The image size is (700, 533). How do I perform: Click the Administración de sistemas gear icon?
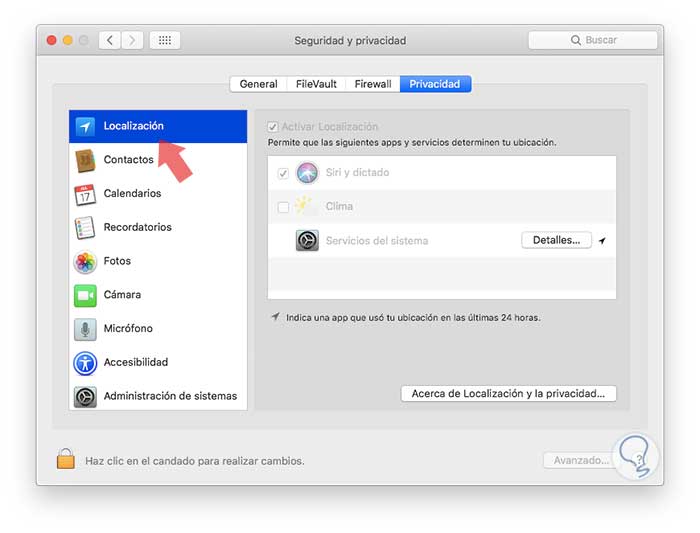(x=85, y=397)
